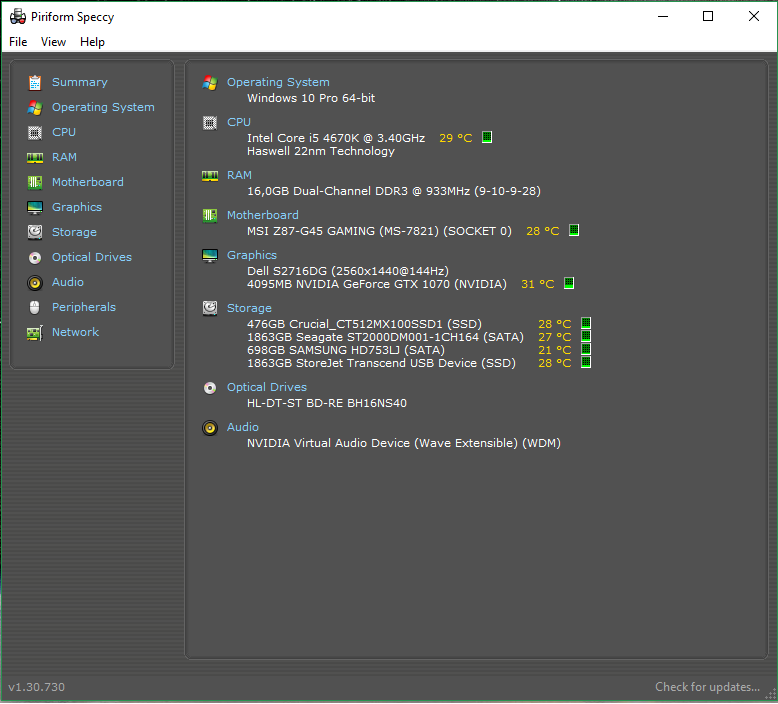Viewport: 778px width, 704px height.
Task: Select Optical Drives in the sidebar
Action: click(92, 257)
